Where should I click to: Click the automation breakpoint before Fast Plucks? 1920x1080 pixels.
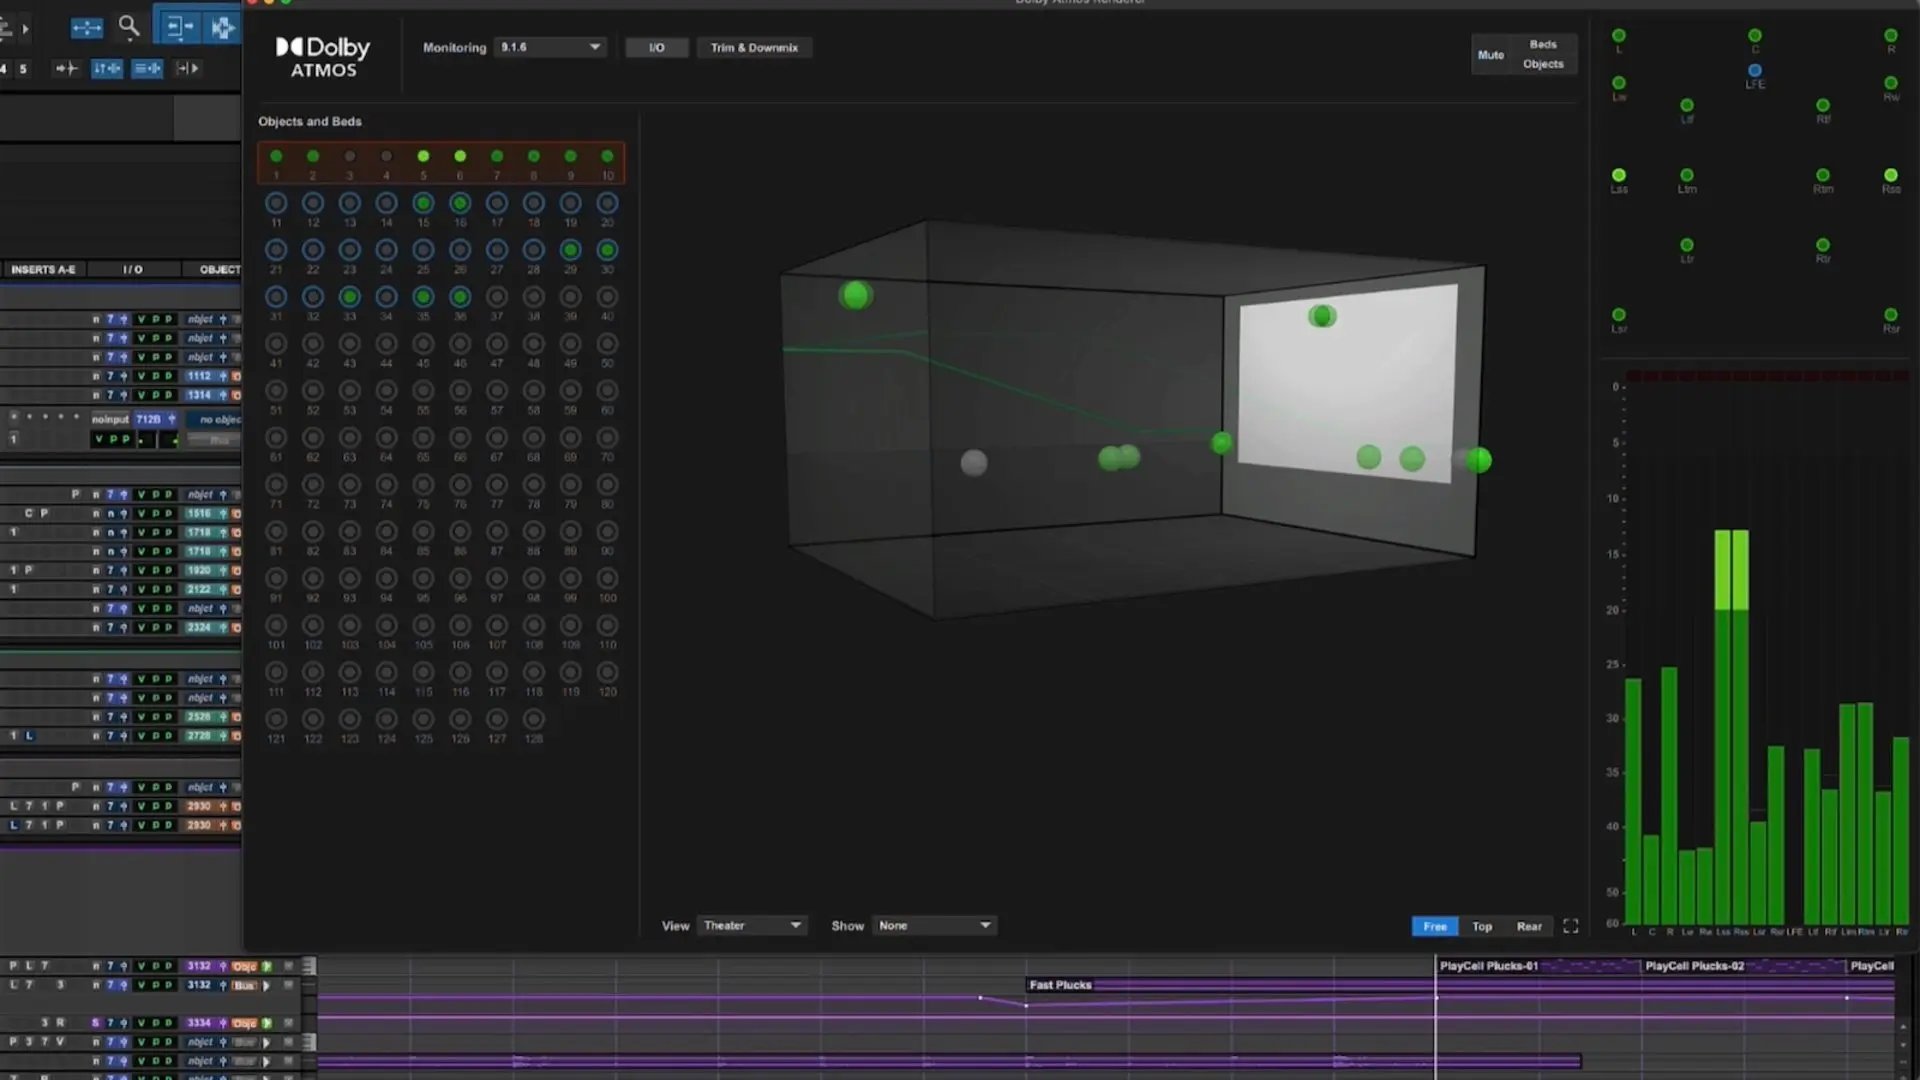pyautogui.click(x=980, y=997)
